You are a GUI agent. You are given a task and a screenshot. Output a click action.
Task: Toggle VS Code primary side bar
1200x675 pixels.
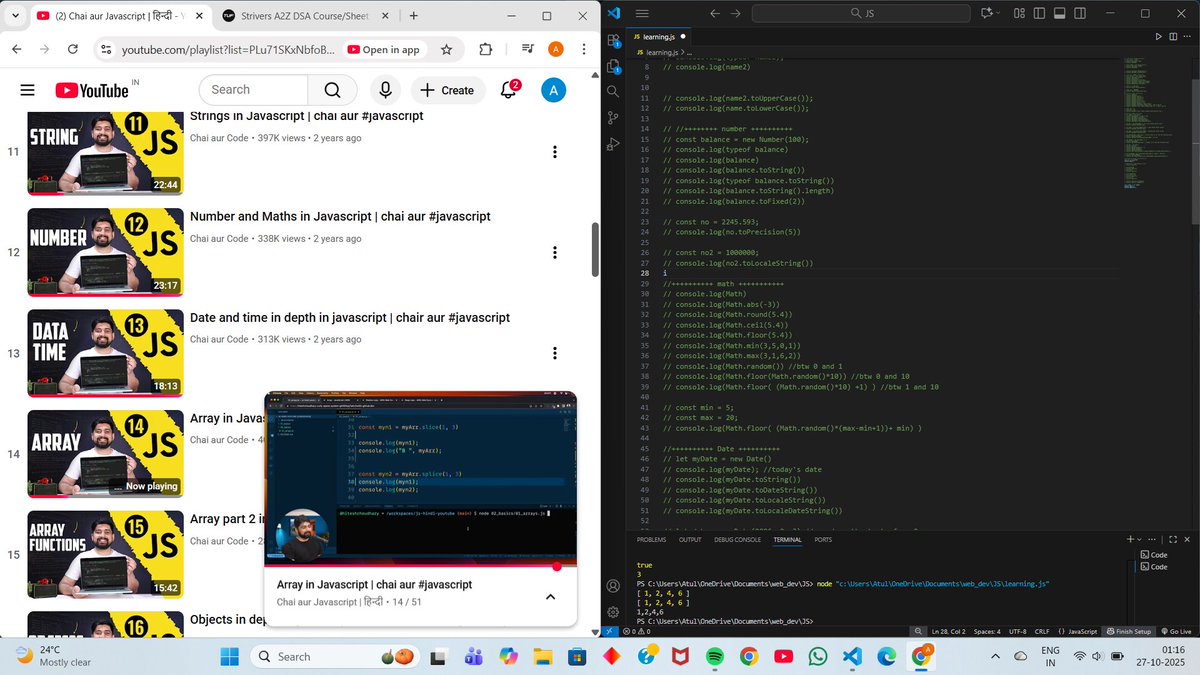coord(1037,13)
